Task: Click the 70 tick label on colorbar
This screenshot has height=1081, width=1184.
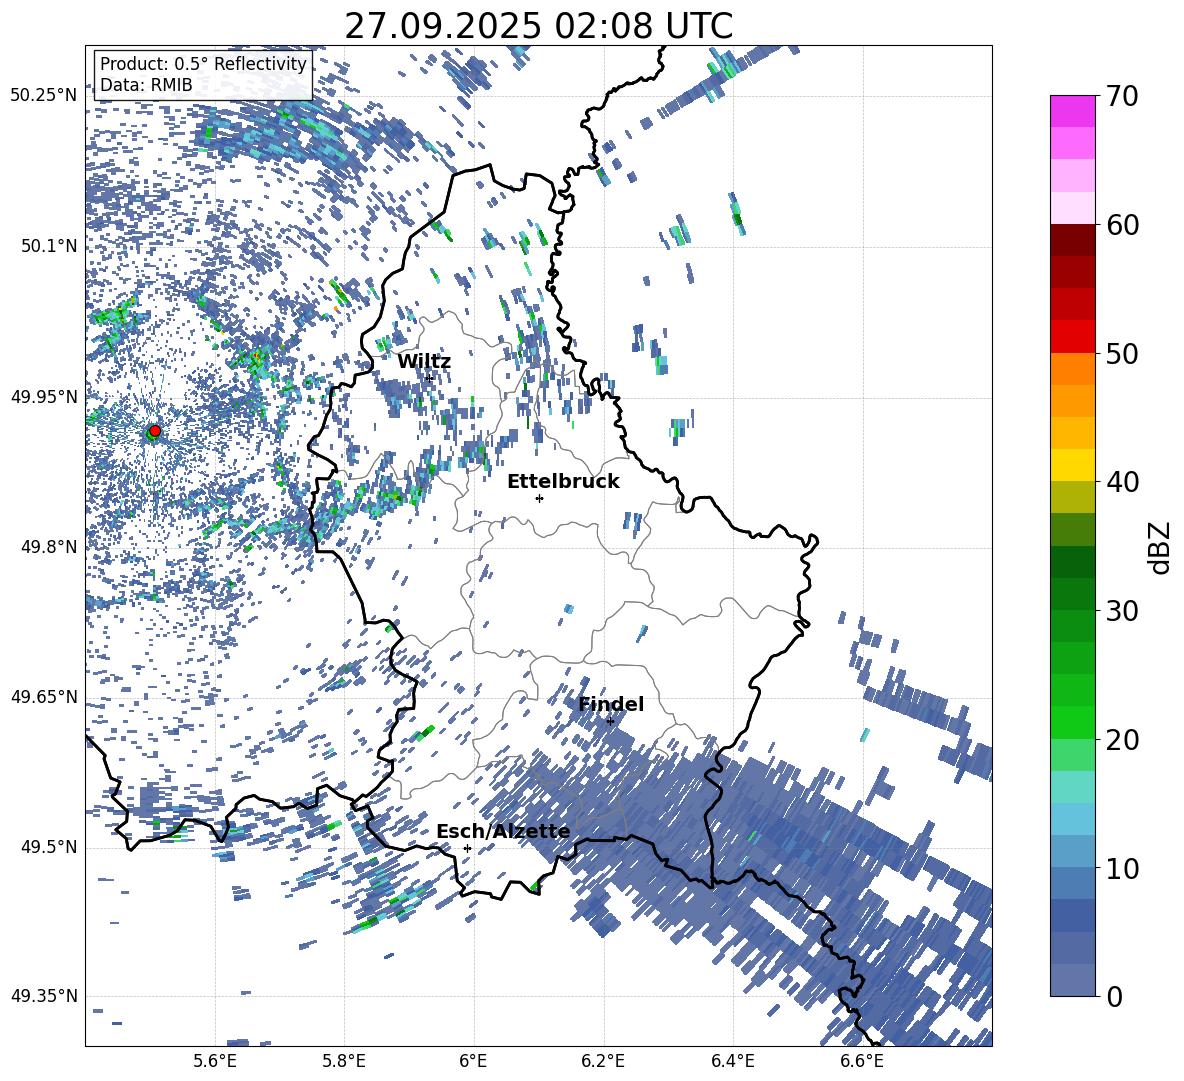Action: pyautogui.click(x=1123, y=97)
